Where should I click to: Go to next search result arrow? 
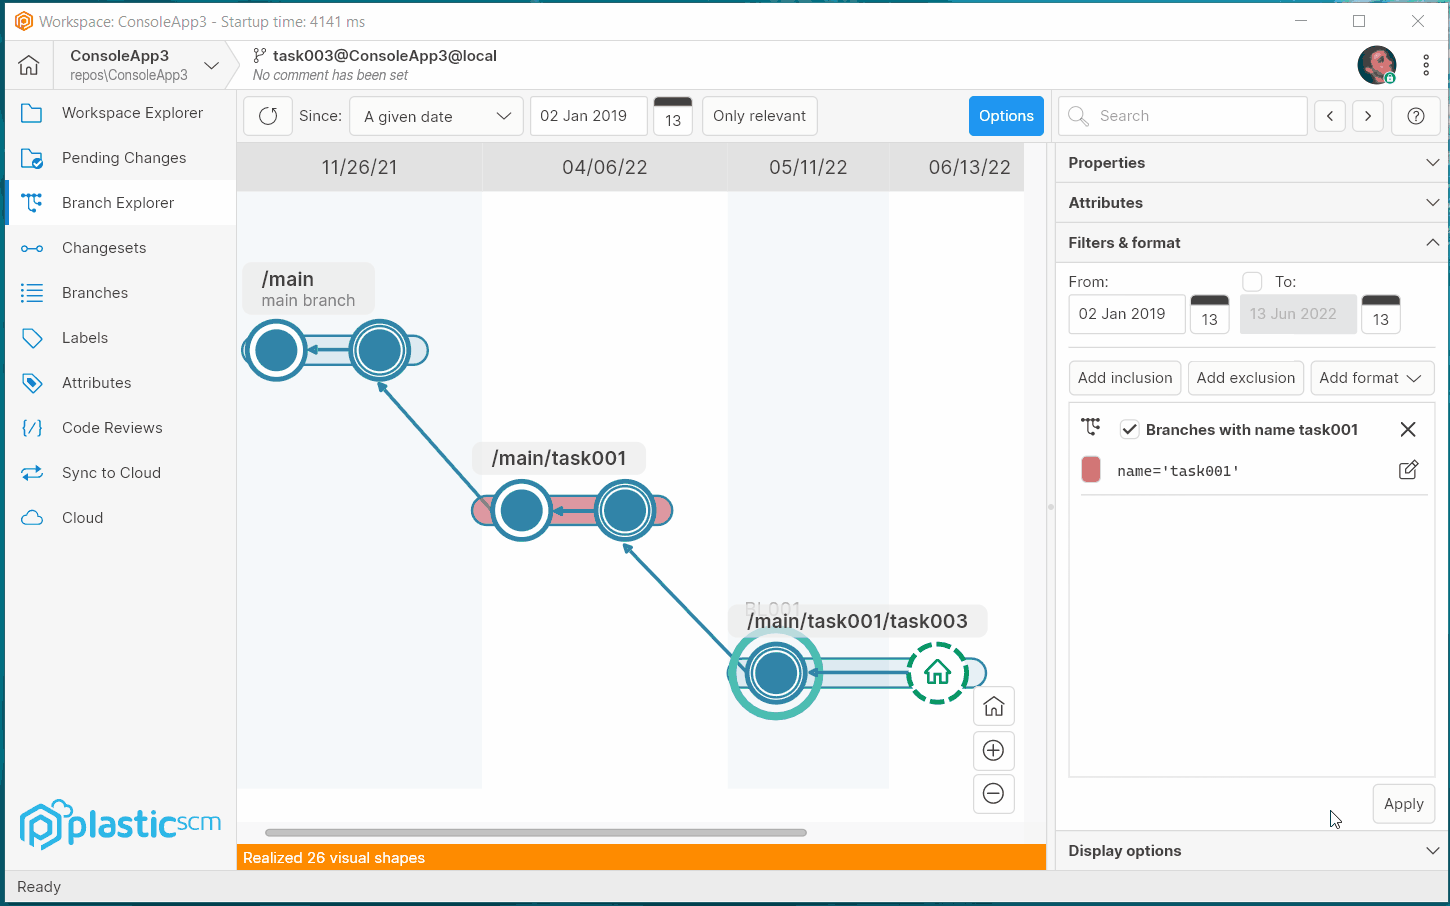(1368, 116)
